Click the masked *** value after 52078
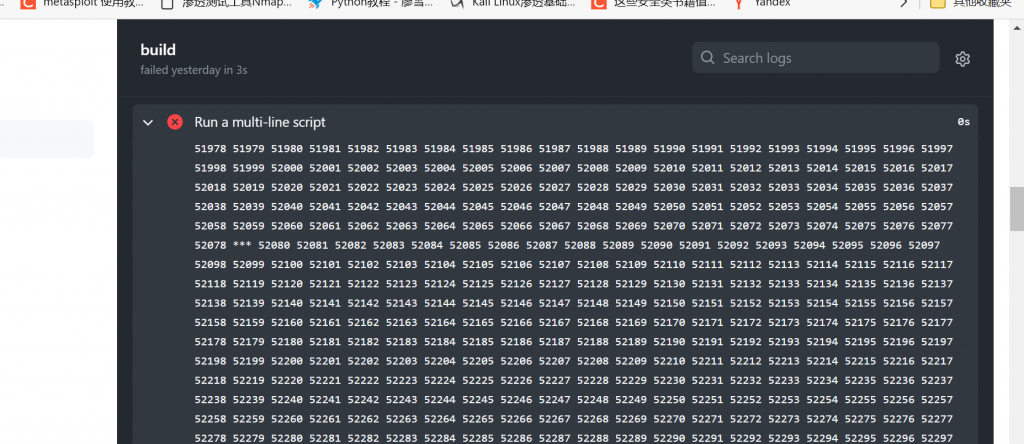This screenshot has height=444, width=1024. [x=241, y=245]
